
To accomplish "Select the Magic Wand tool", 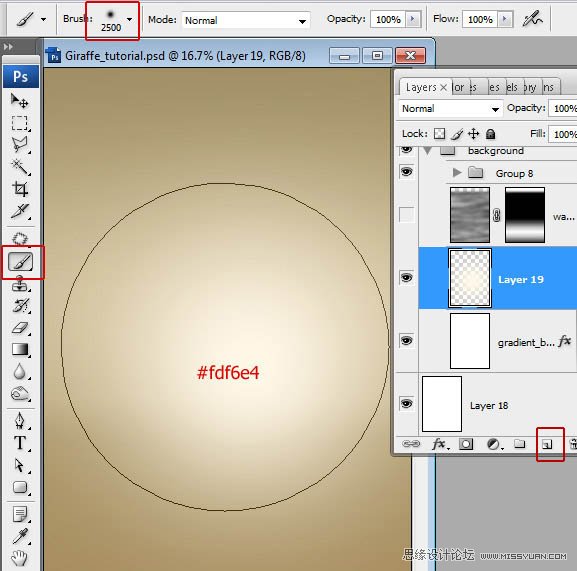I will tap(20, 167).
